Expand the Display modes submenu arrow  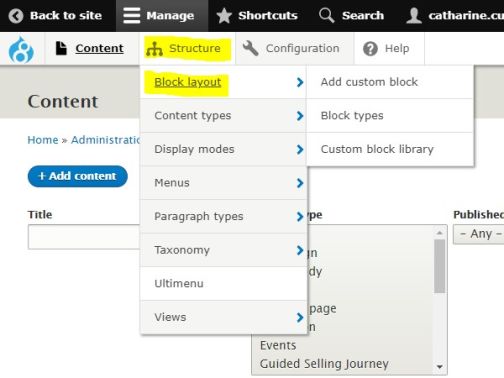click(x=300, y=149)
